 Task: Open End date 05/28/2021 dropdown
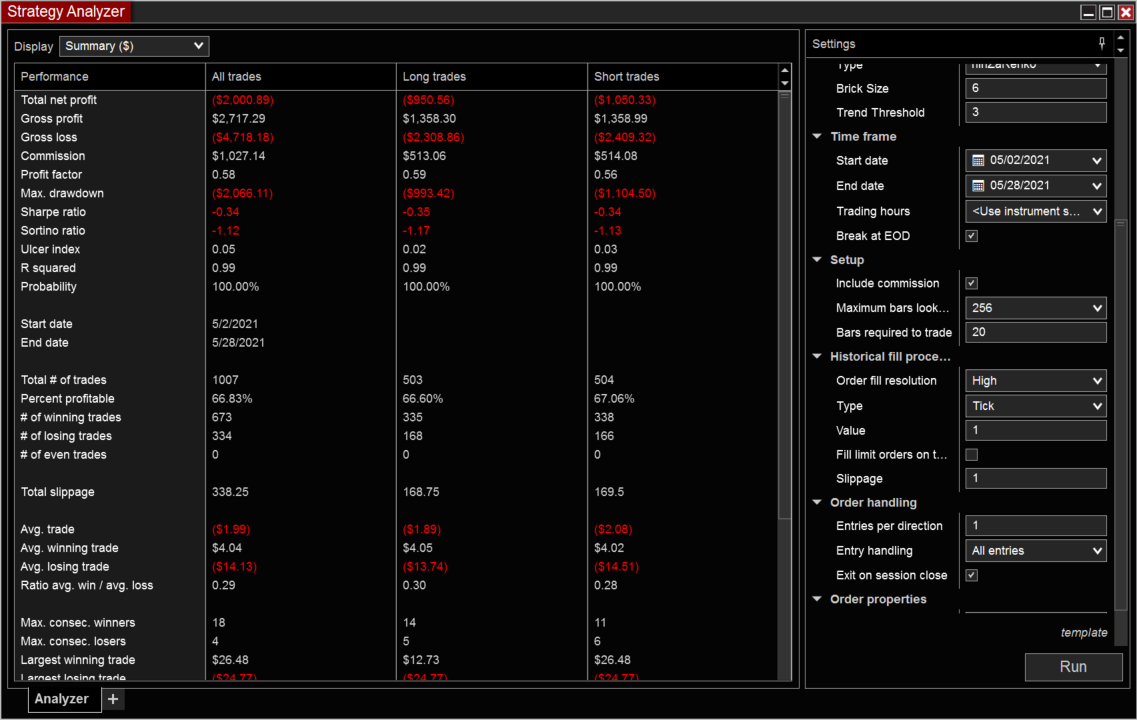tap(1035, 186)
